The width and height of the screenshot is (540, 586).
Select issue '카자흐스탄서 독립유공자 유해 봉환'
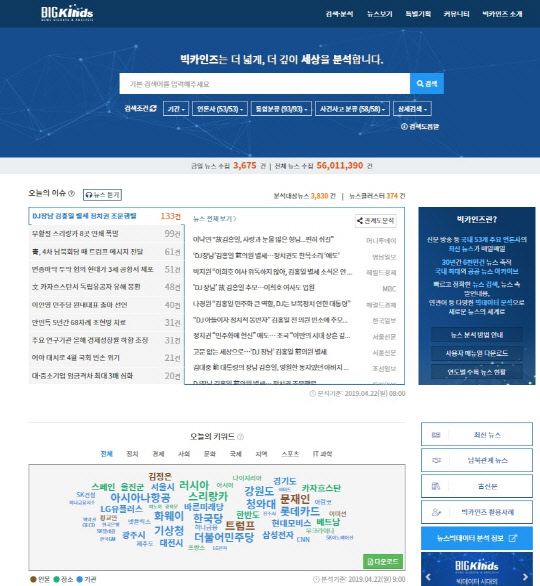pyautogui.click(x=107, y=287)
